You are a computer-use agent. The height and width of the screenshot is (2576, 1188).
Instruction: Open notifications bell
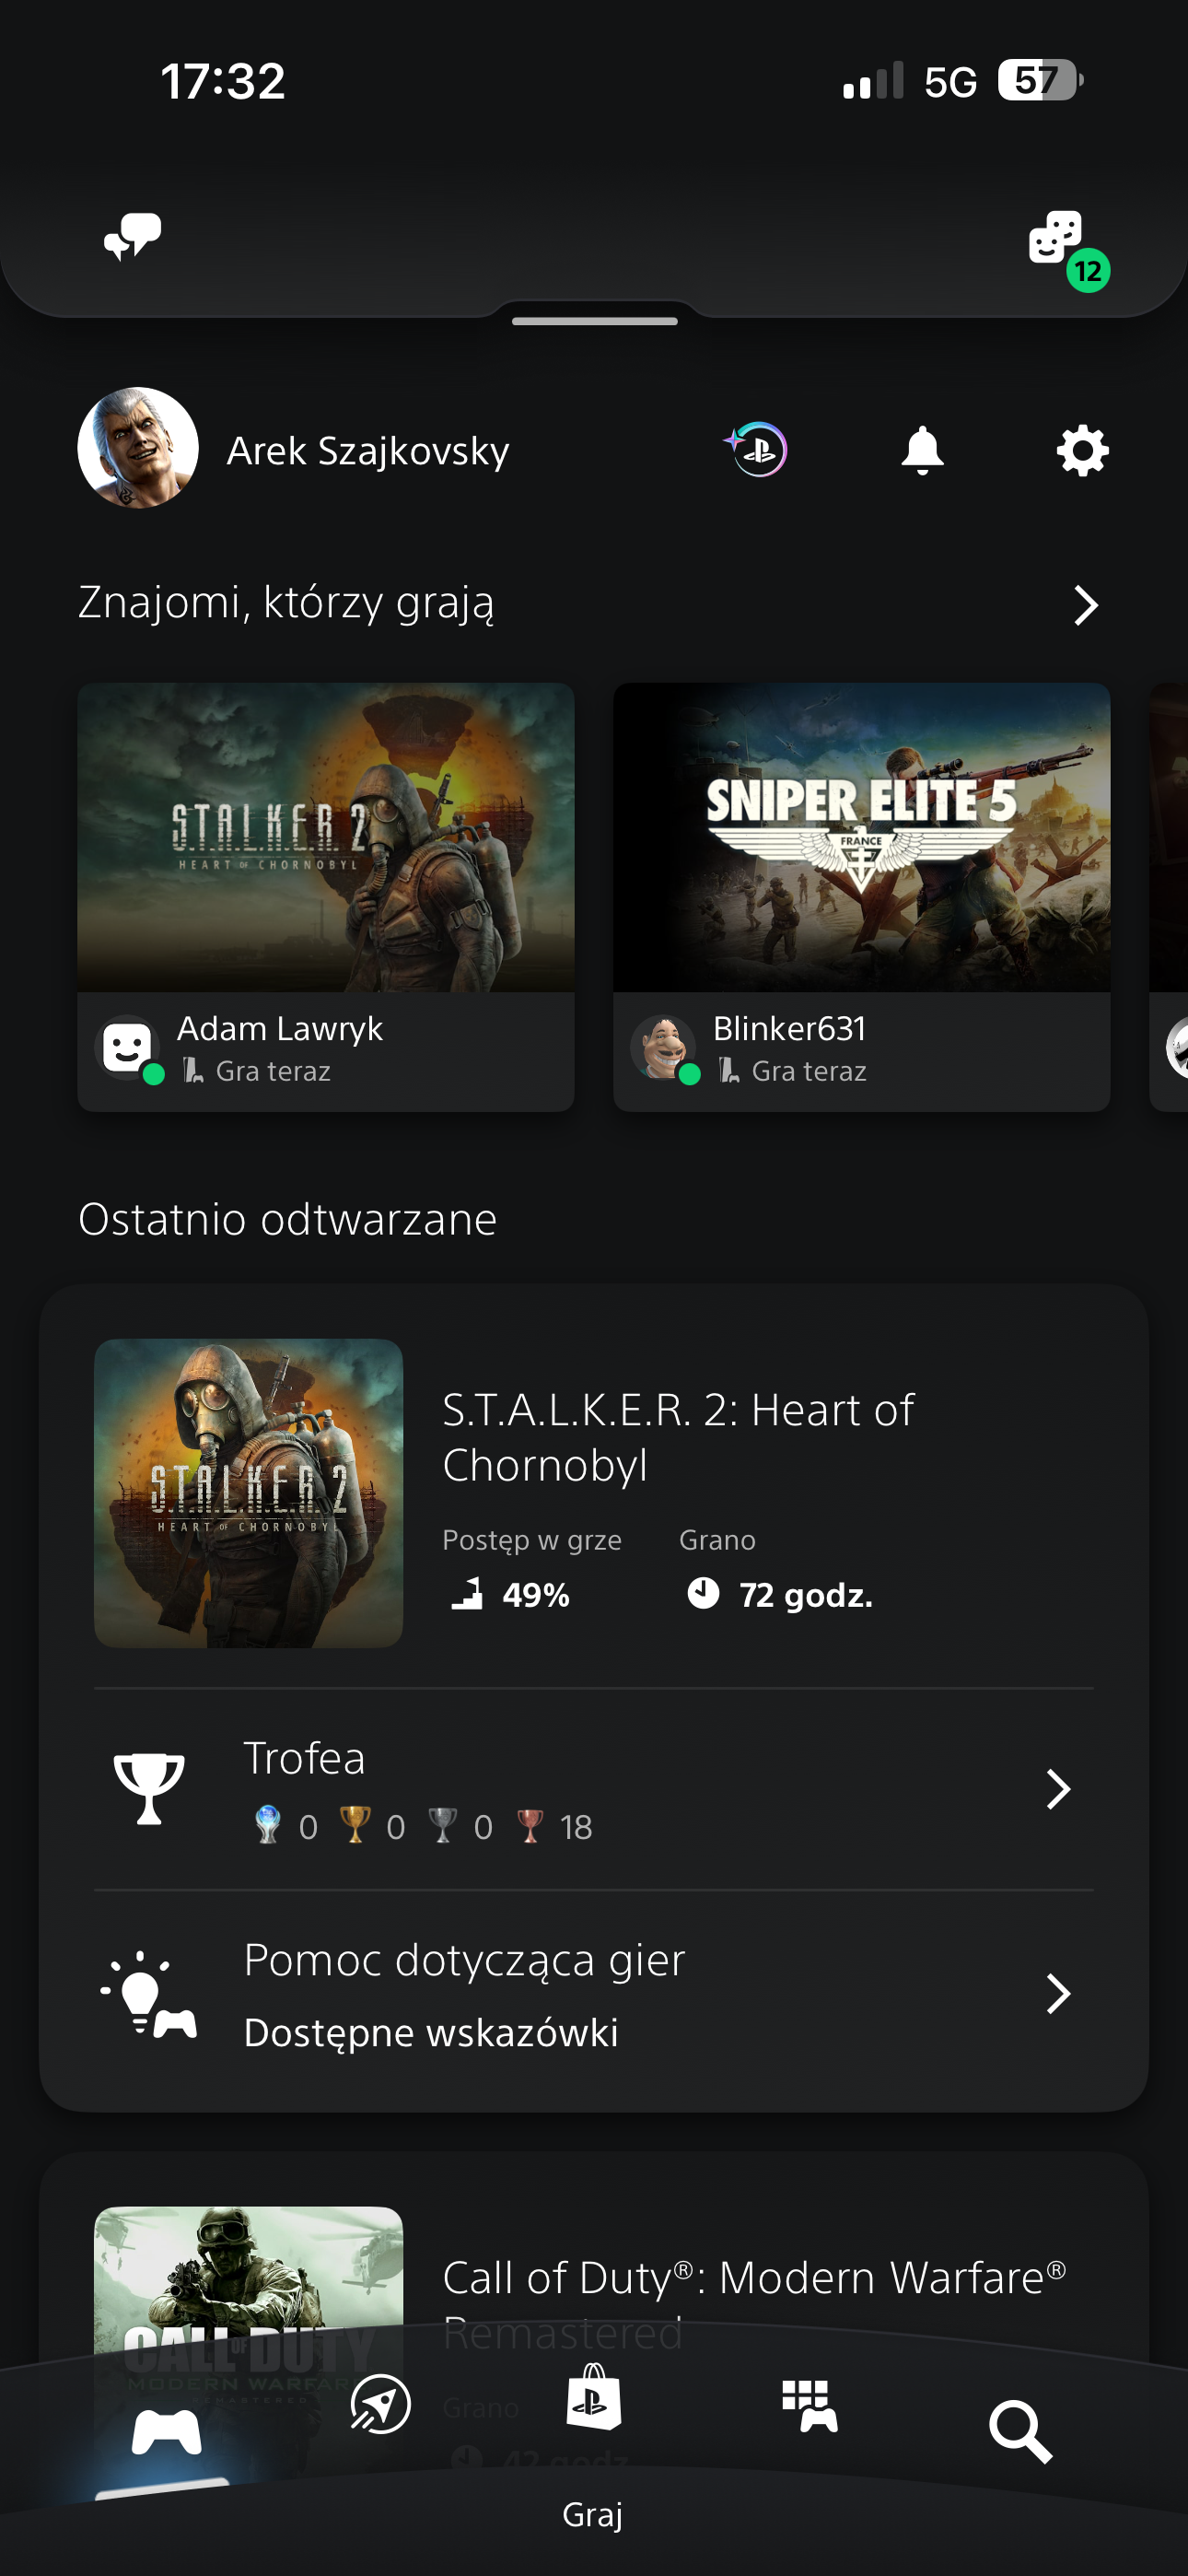click(x=922, y=450)
